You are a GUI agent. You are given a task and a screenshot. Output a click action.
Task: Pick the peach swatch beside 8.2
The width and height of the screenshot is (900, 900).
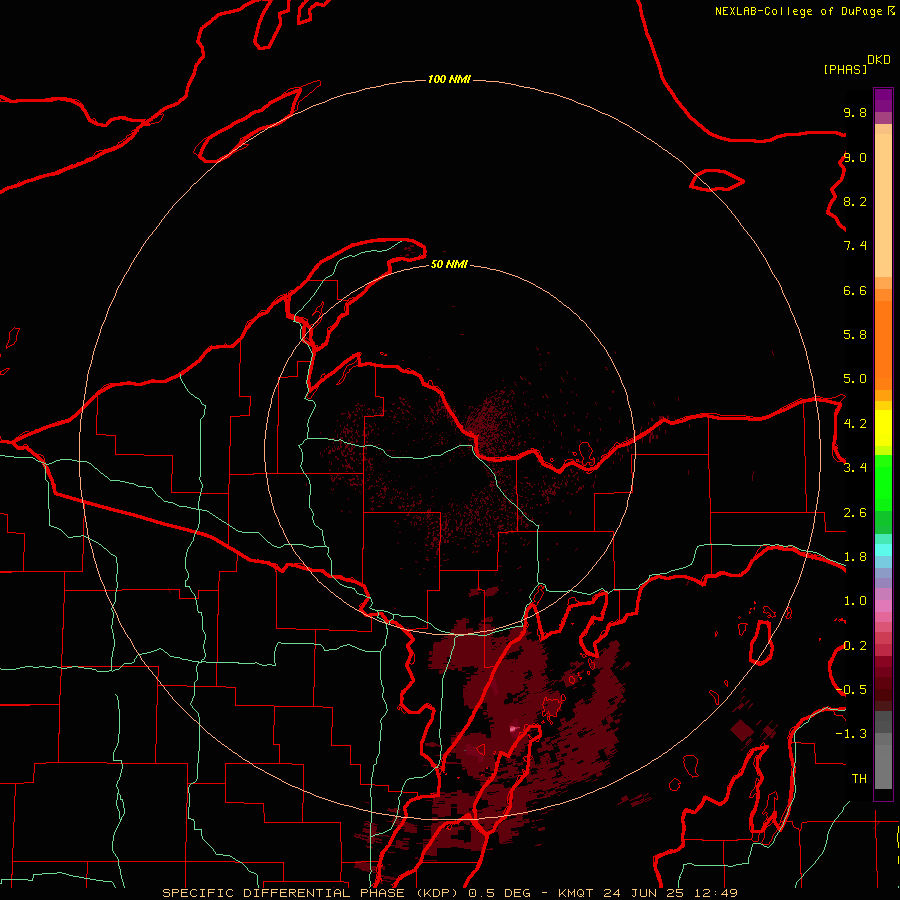point(883,204)
